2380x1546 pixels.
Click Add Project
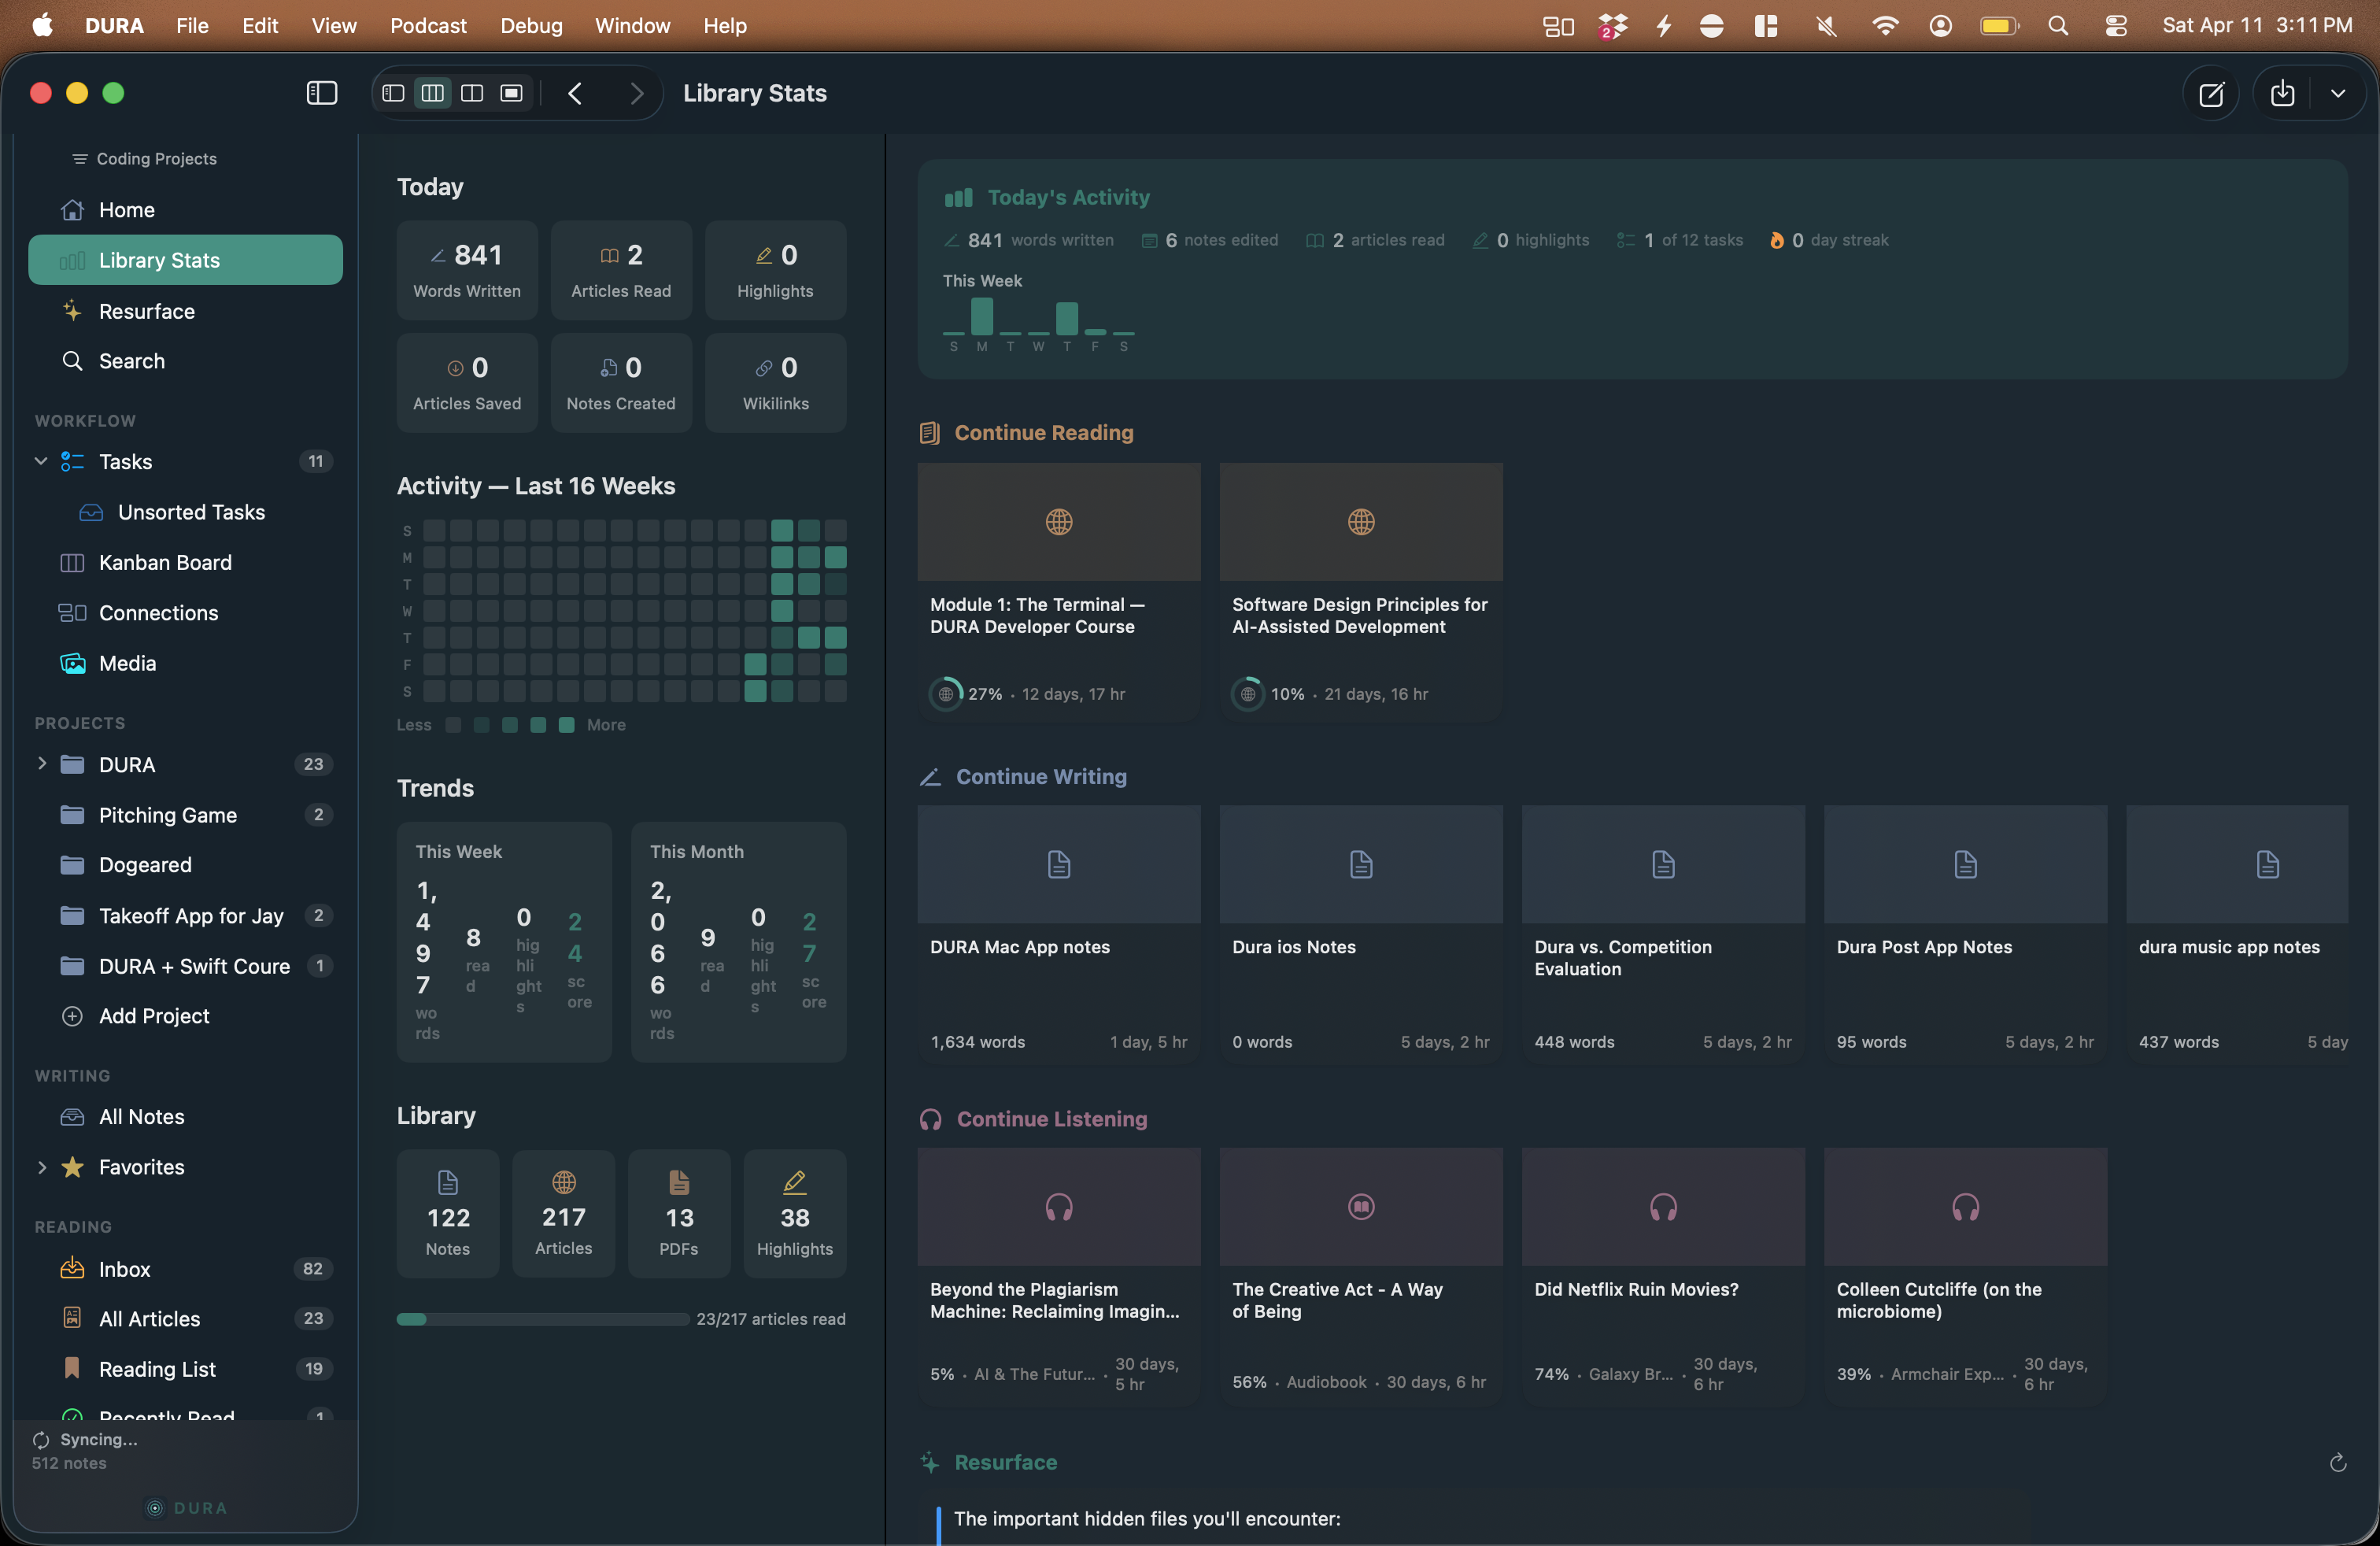185,1016
